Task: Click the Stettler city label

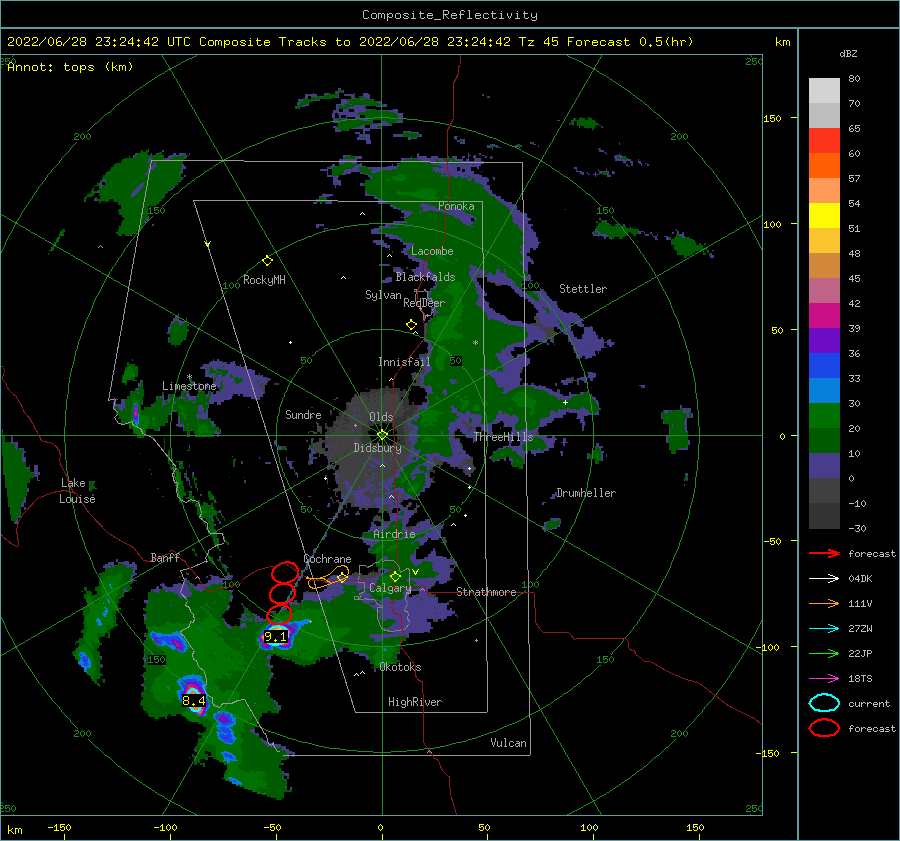Action: 583,289
